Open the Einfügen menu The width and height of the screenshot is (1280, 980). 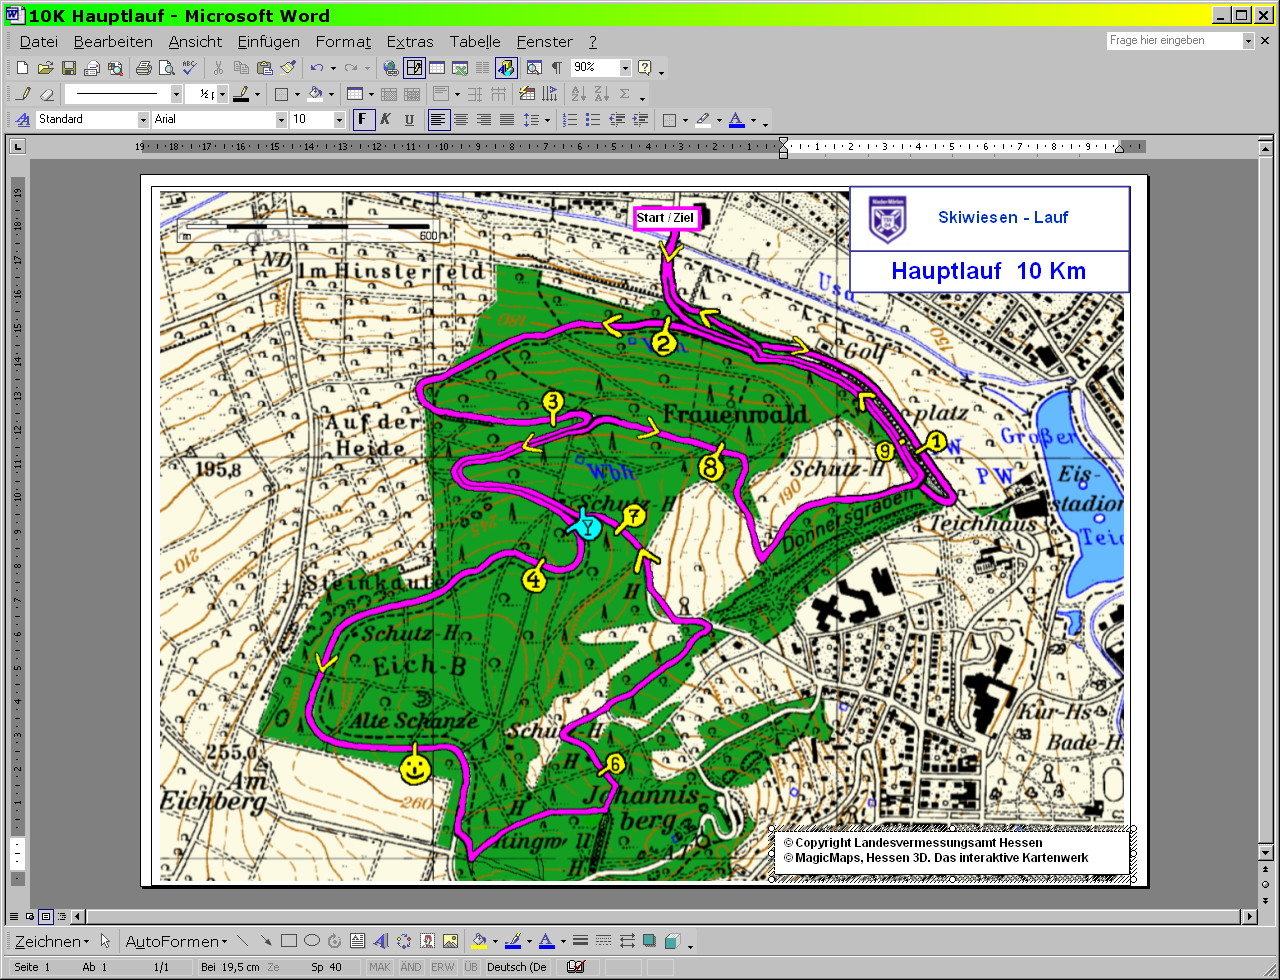click(268, 42)
